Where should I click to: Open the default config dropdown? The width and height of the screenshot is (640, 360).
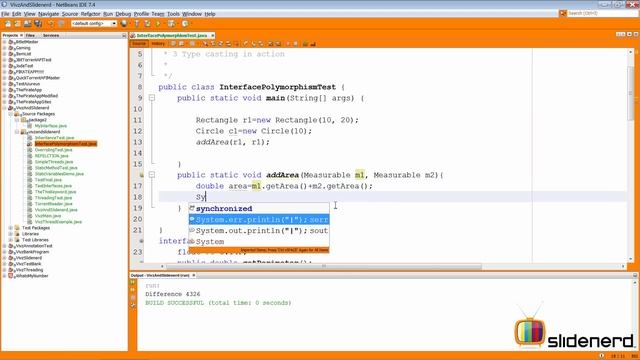click(94, 24)
